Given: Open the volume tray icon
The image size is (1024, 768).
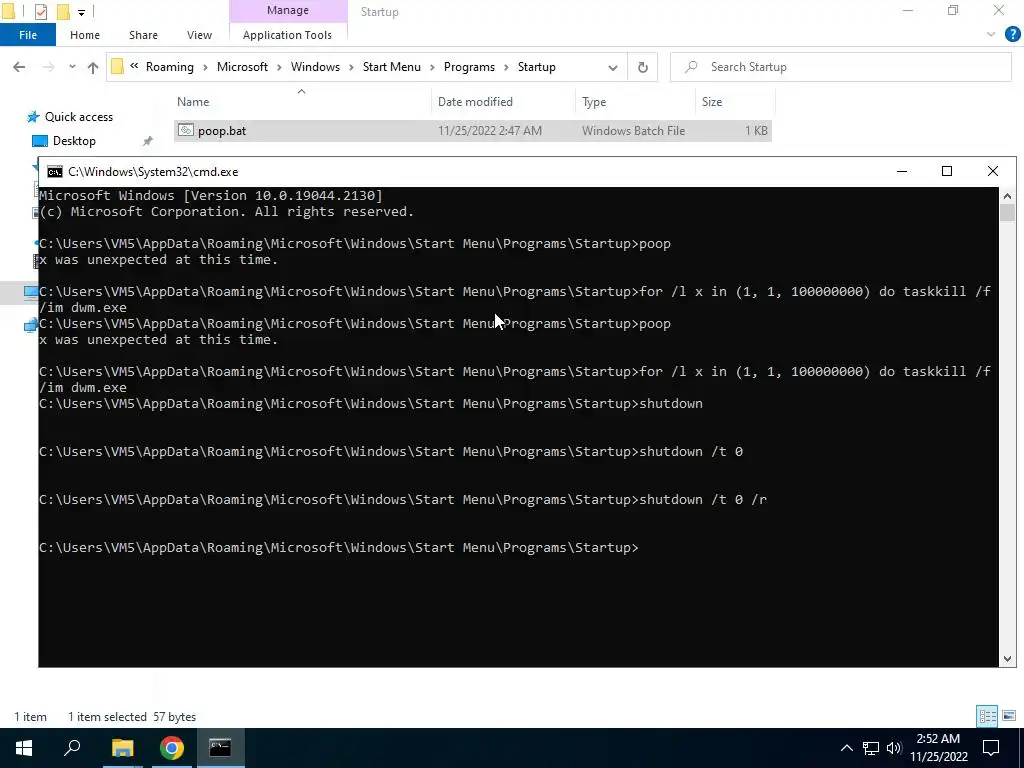Looking at the screenshot, I should coord(894,748).
